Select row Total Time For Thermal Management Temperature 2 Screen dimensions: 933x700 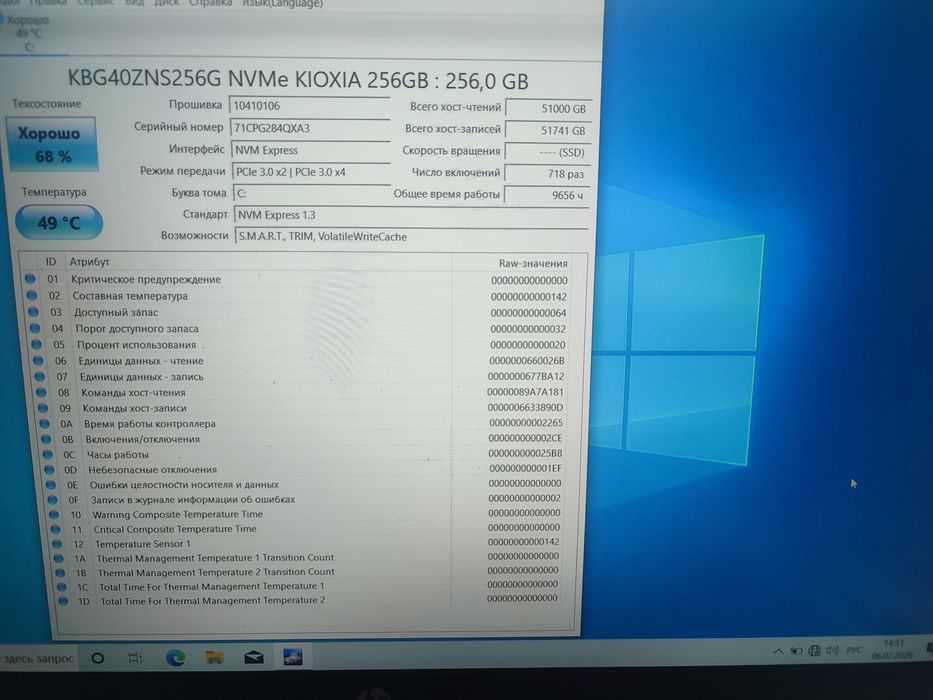[x=310, y=600]
